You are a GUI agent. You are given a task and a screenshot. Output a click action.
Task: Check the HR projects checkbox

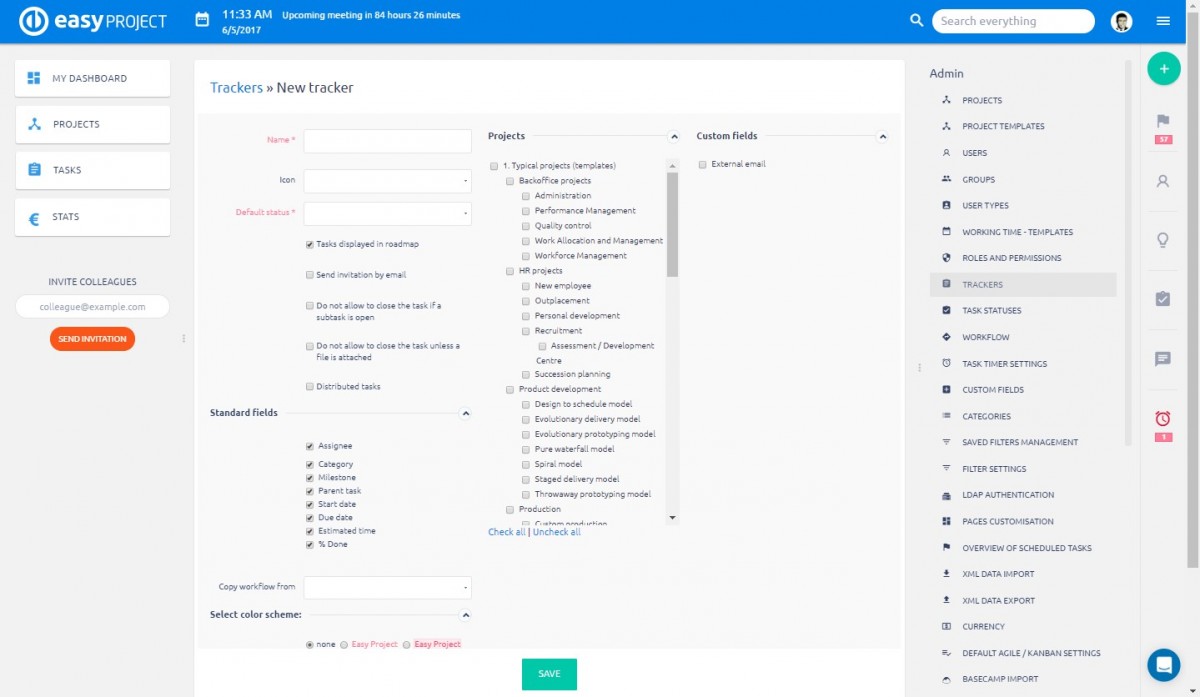509,270
